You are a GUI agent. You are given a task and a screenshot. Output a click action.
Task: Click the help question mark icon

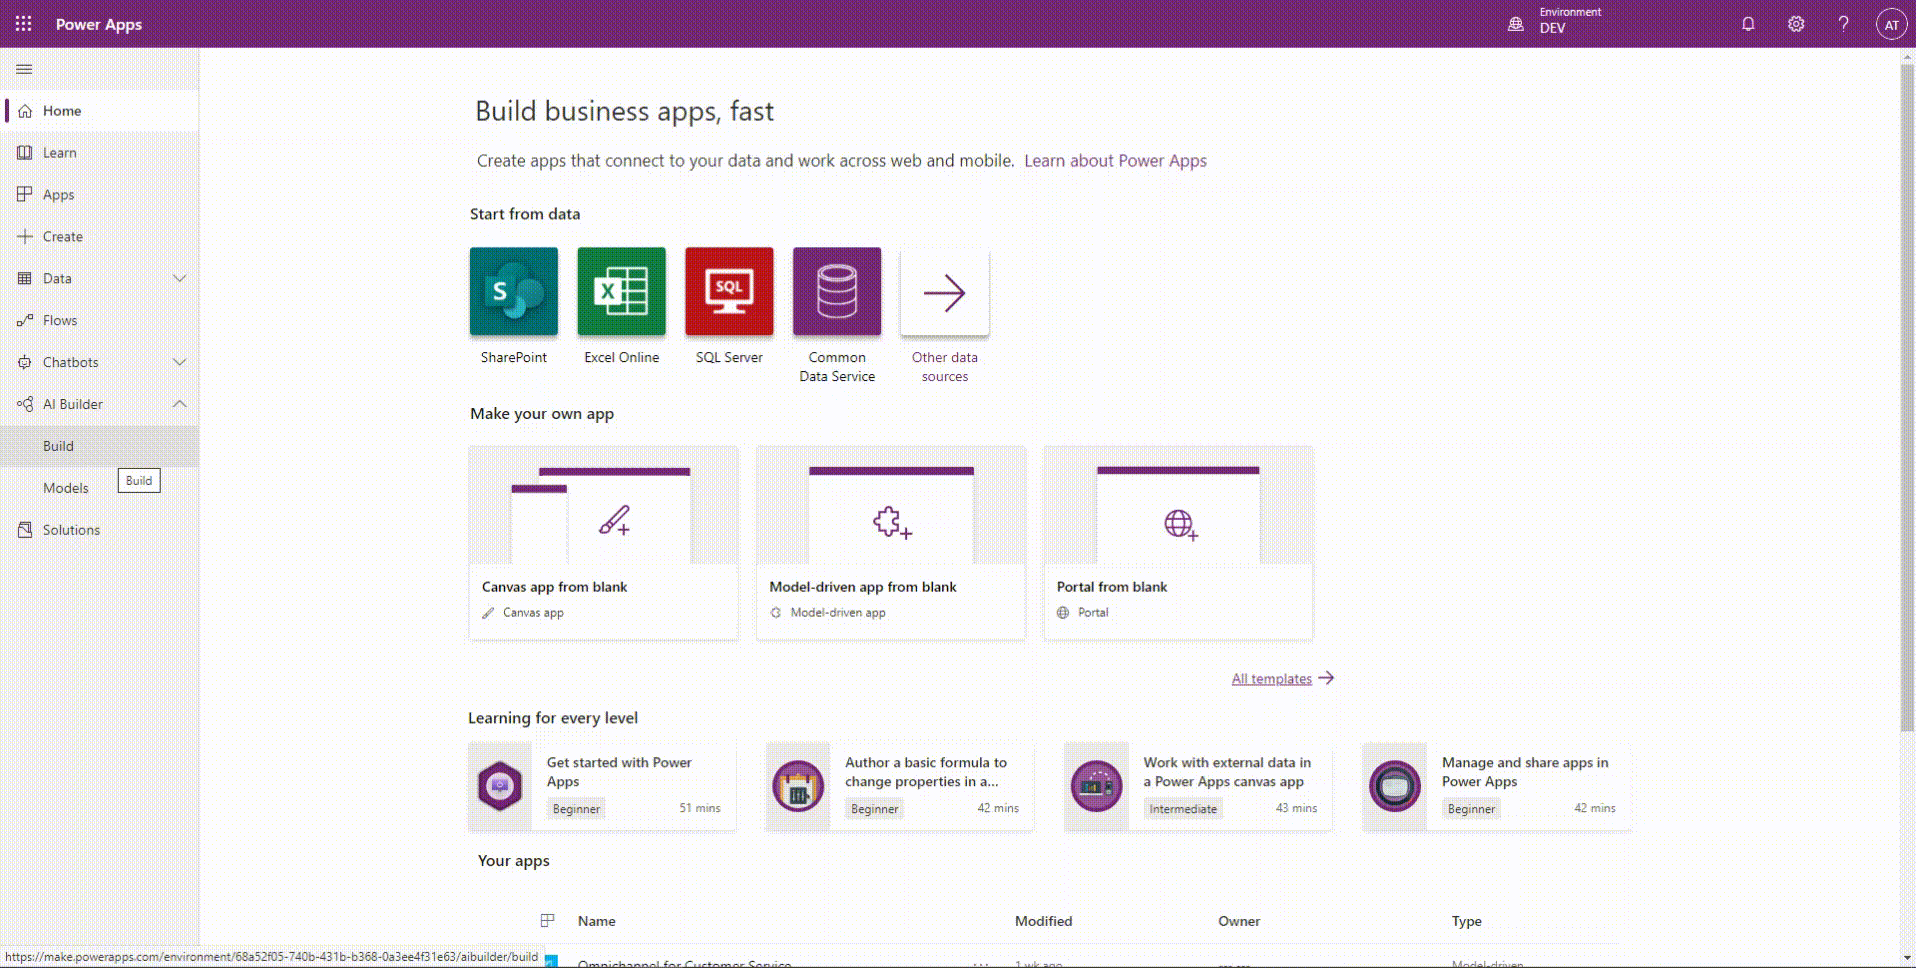(x=1843, y=24)
